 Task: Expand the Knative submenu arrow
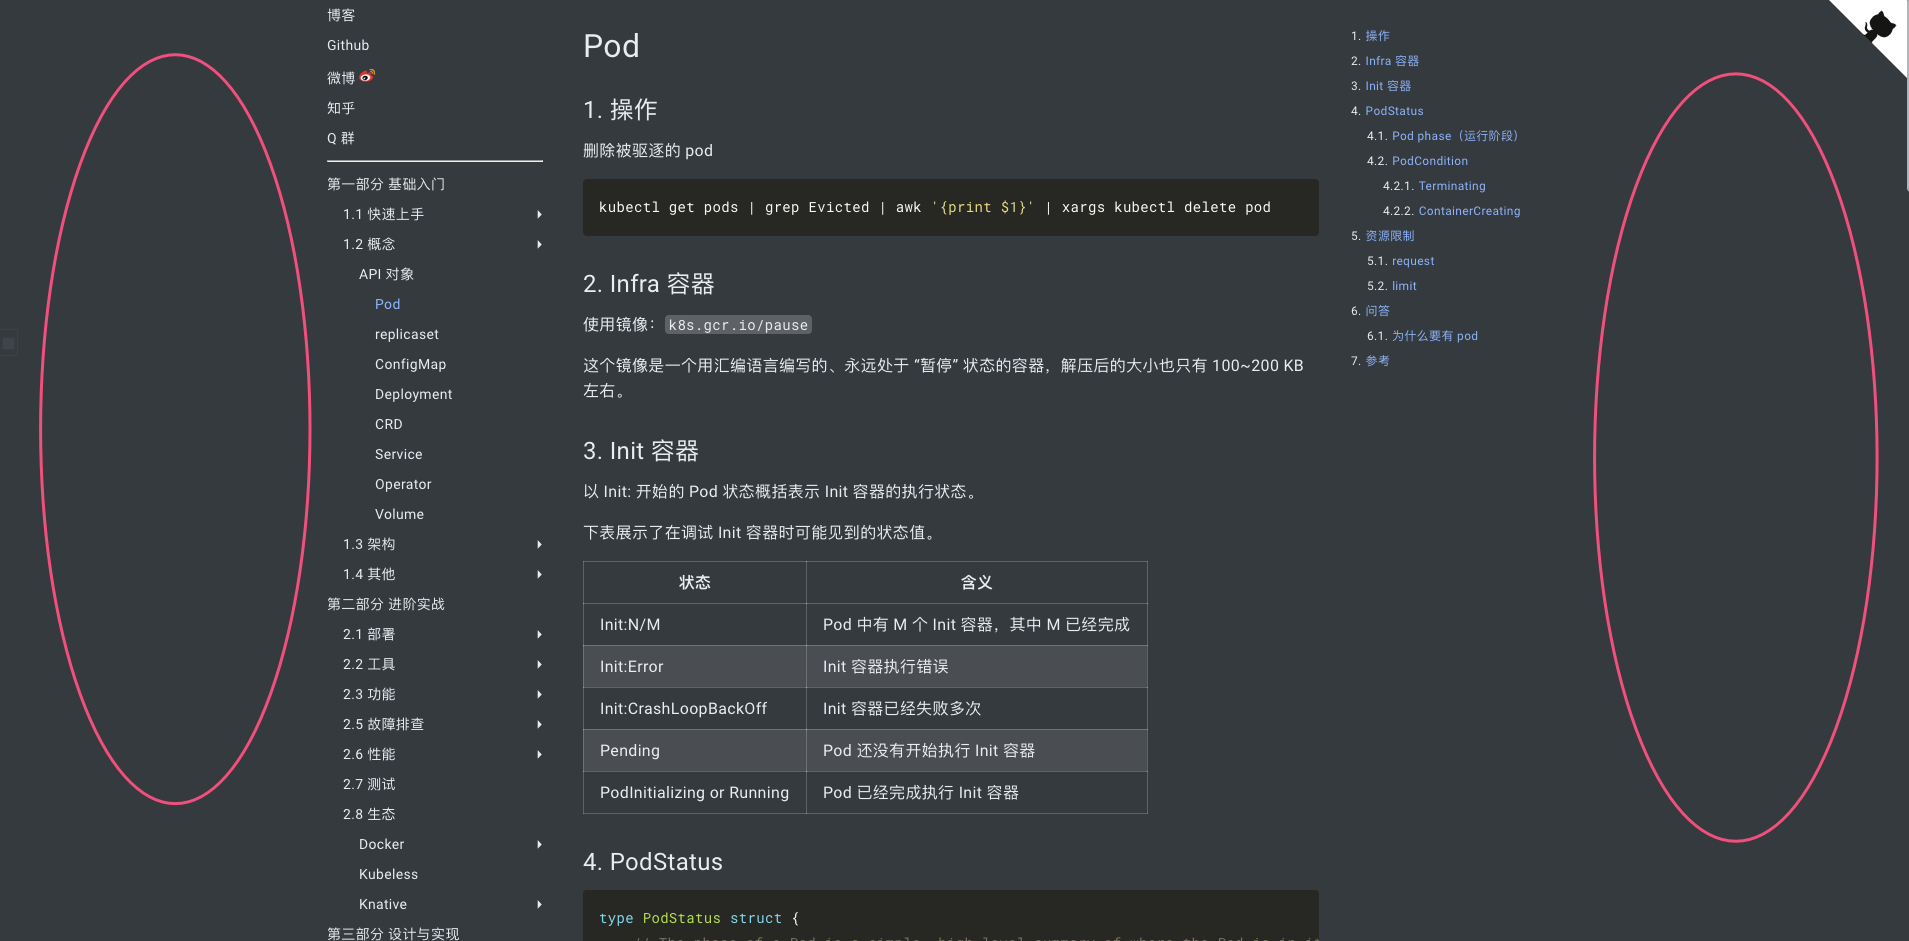pyautogui.click(x=539, y=904)
